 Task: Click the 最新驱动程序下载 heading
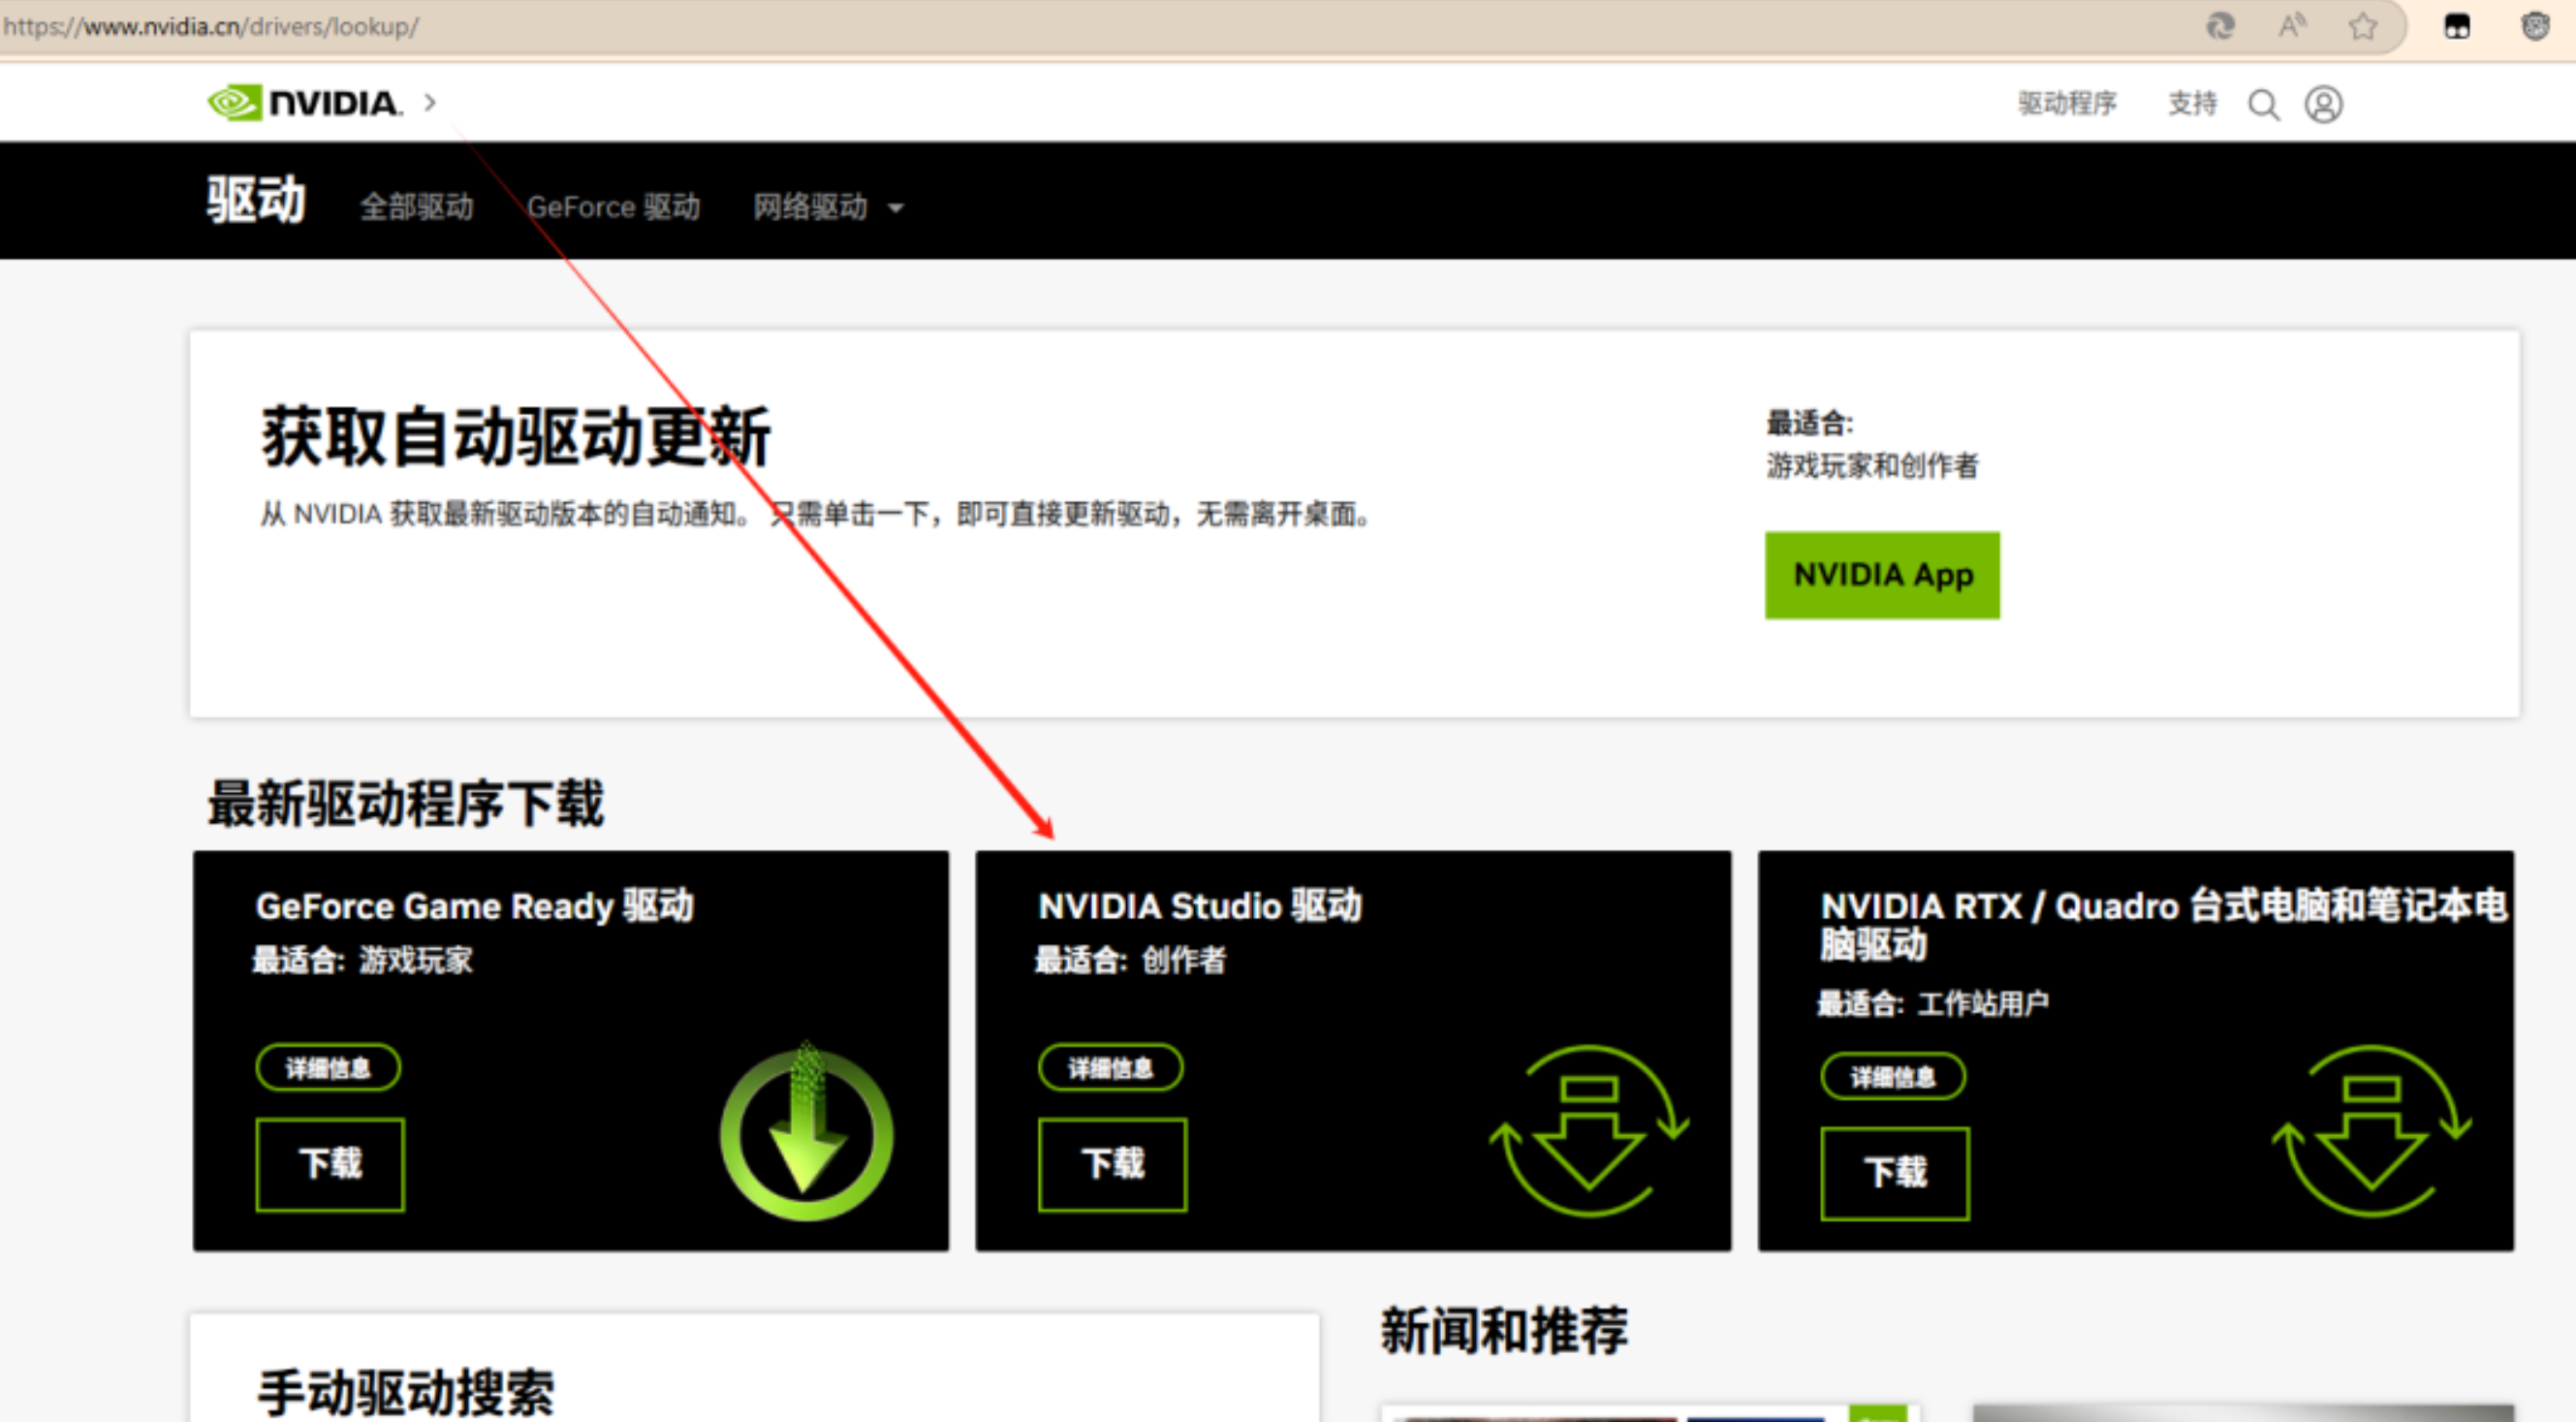[x=406, y=803]
